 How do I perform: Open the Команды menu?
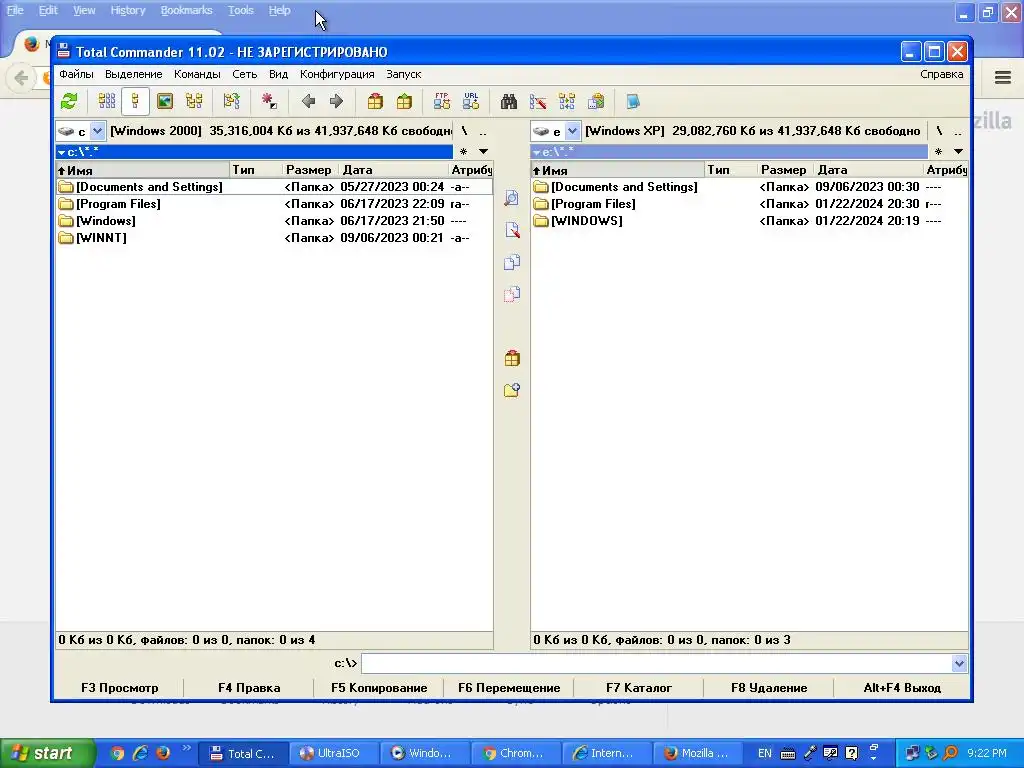[x=197, y=74]
